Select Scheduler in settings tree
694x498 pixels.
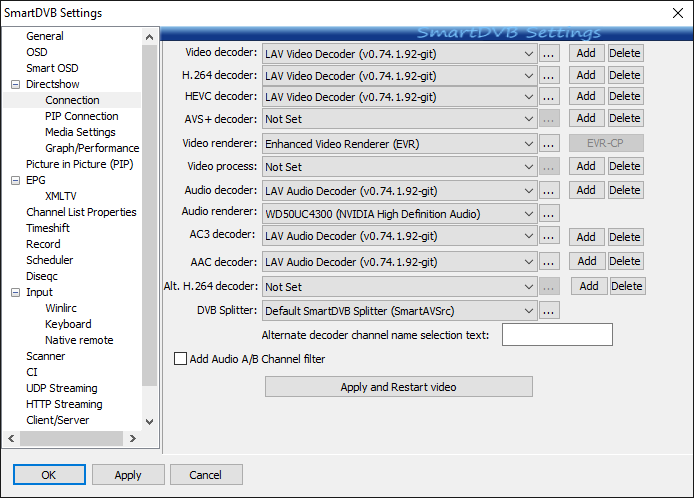pyautogui.click(x=50, y=260)
